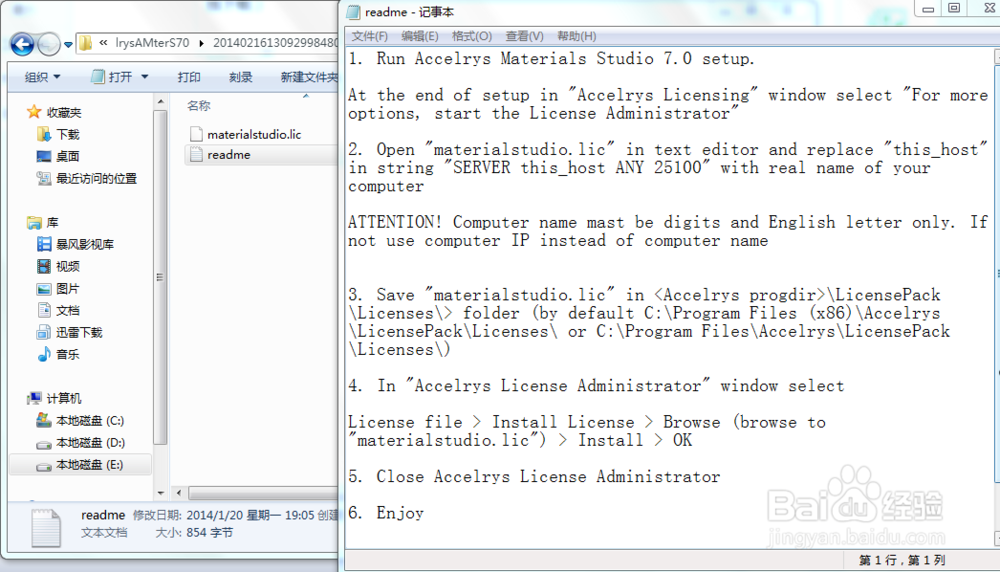Open the recent pages history dropdown arrow
Viewport: 1000px width, 572px height.
point(68,45)
